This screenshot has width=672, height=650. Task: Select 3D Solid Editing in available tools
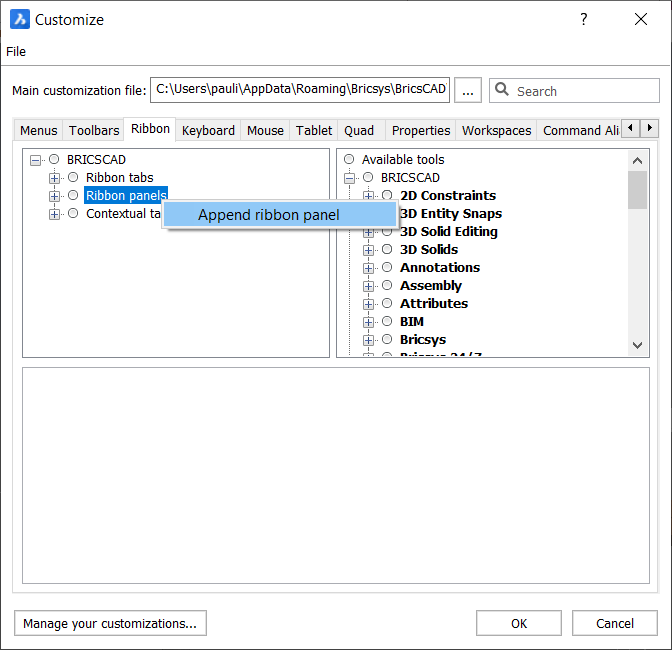point(449,231)
